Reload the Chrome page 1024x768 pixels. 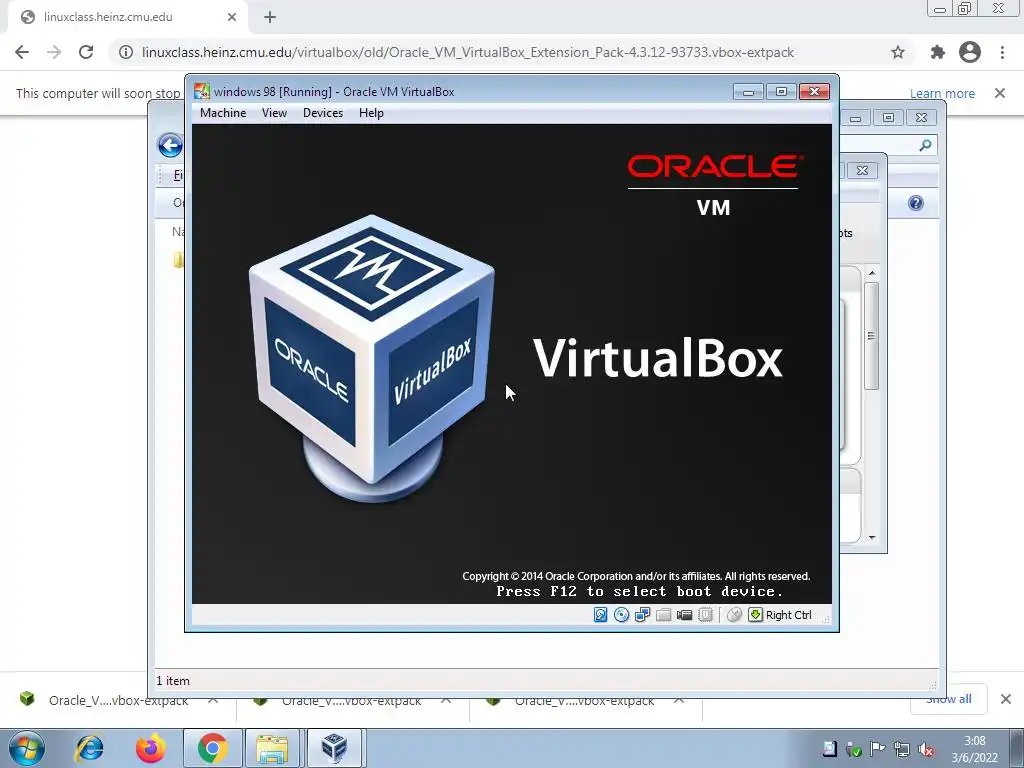[86, 52]
